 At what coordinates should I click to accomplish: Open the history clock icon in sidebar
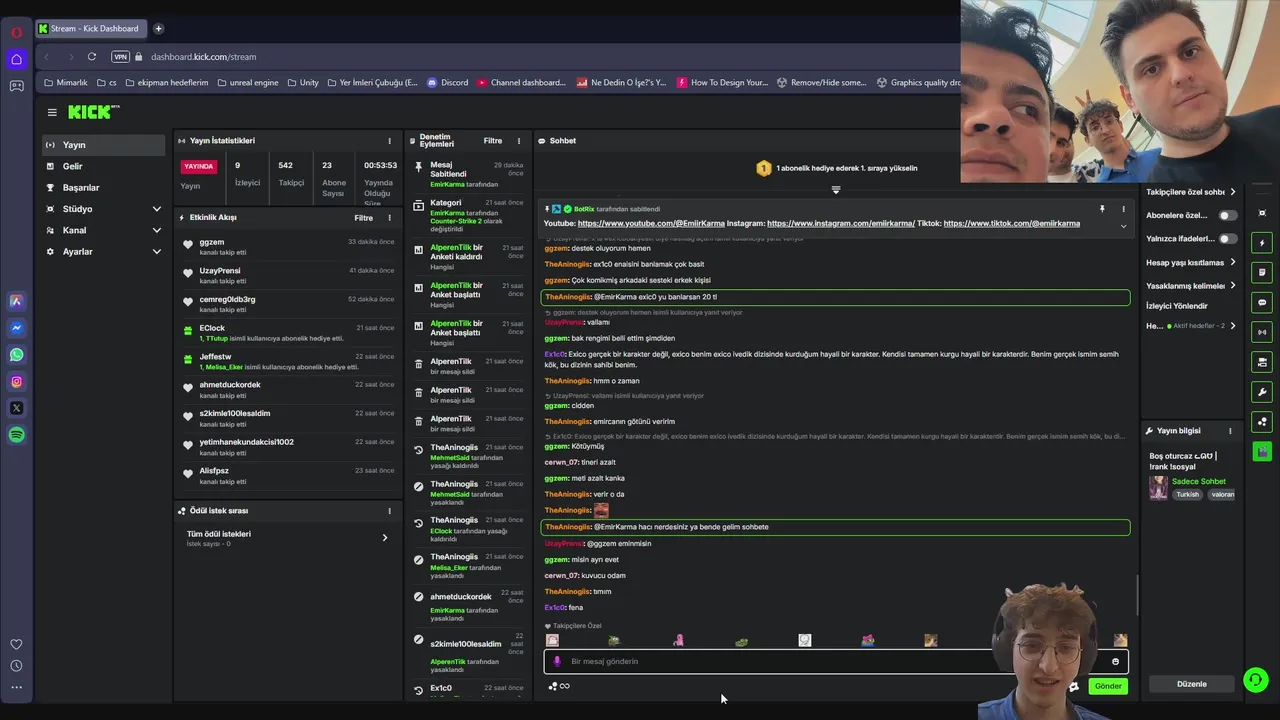16,666
